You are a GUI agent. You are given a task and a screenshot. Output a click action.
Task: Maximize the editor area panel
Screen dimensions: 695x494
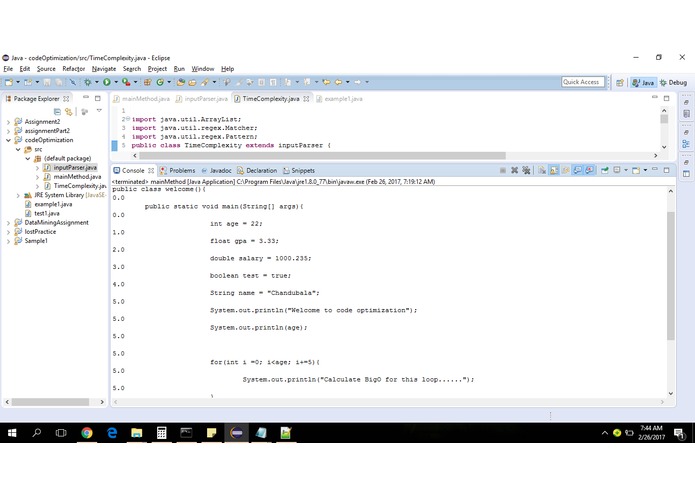tap(666, 98)
